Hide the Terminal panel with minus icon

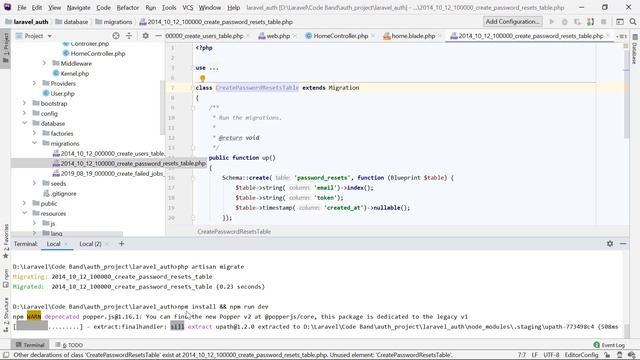pos(623,243)
